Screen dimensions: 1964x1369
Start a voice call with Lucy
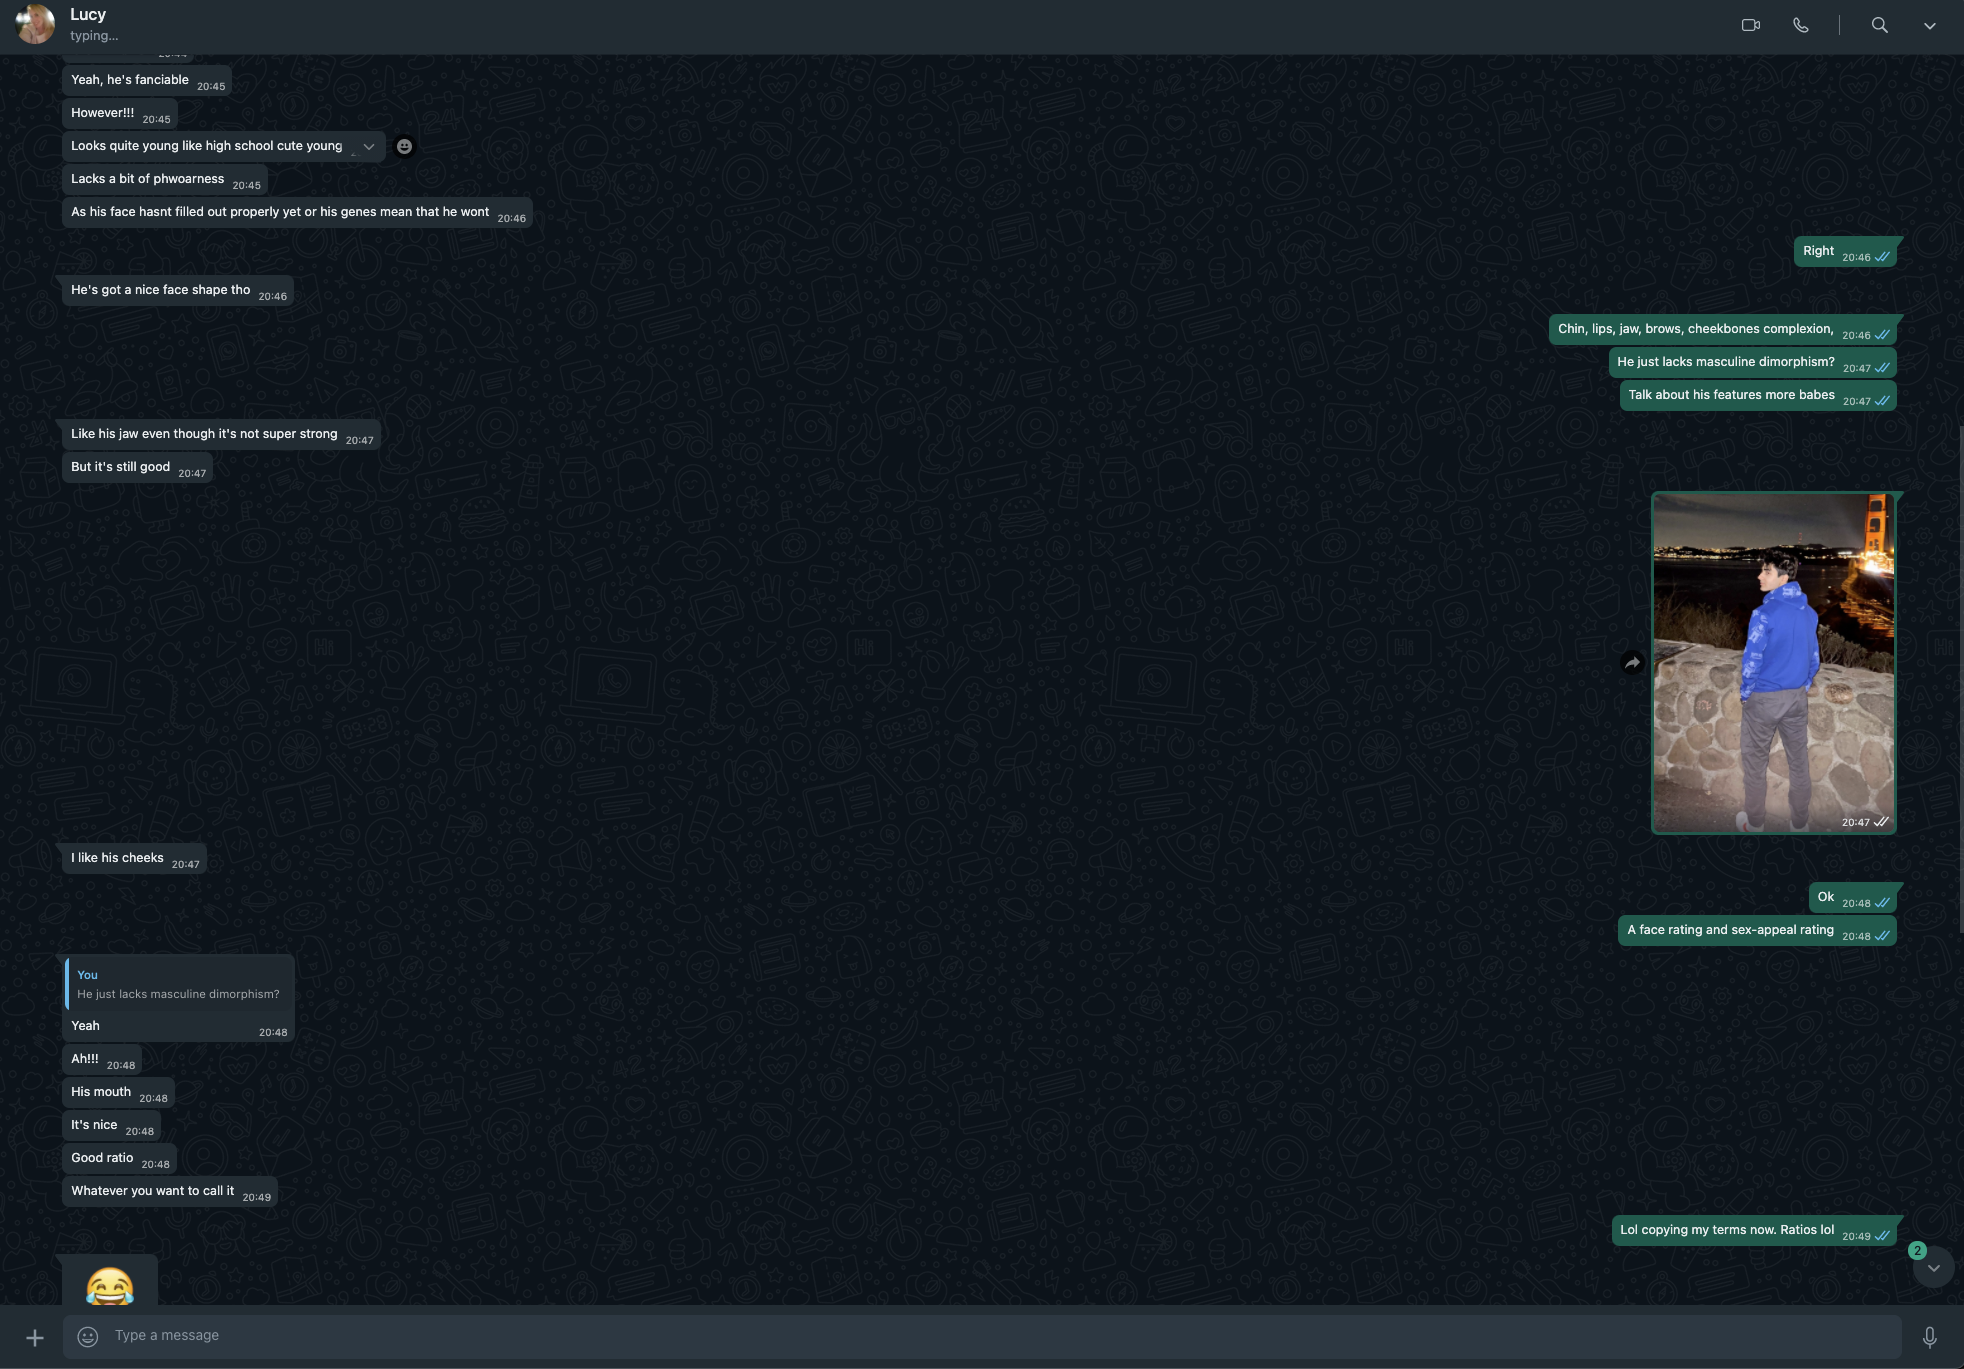(1800, 25)
